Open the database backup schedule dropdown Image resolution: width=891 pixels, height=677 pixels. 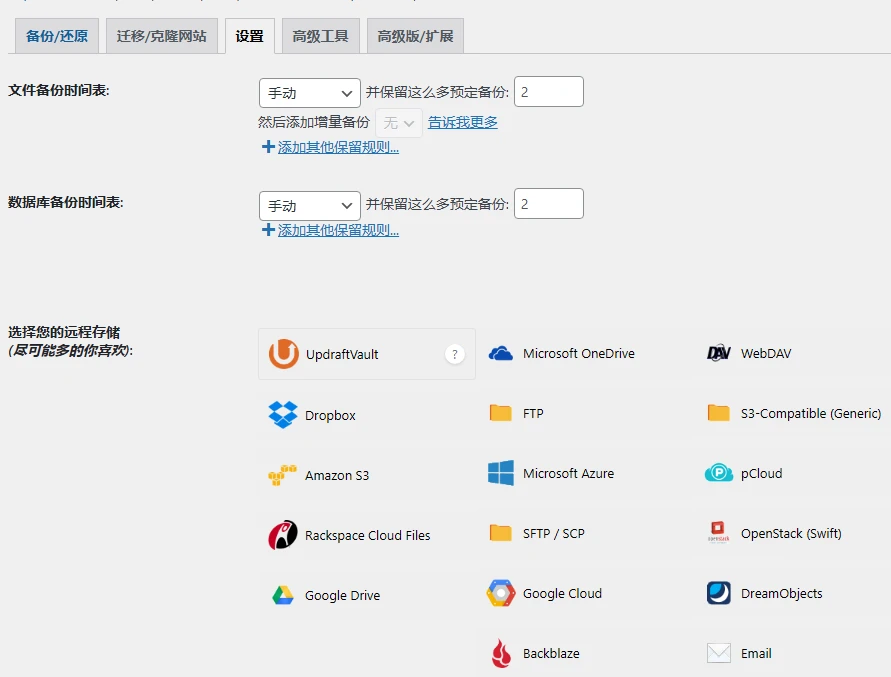308,203
